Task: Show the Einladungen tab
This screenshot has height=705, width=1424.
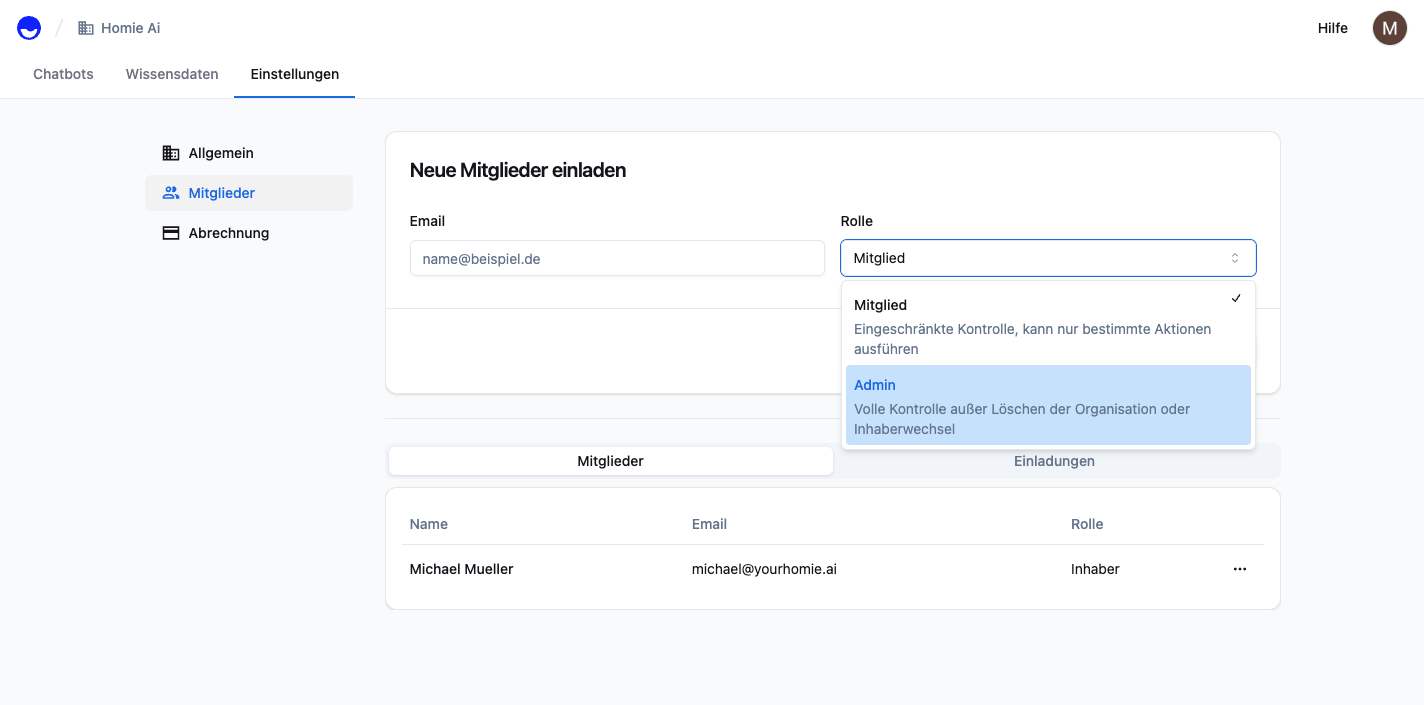Action: (x=1054, y=461)
